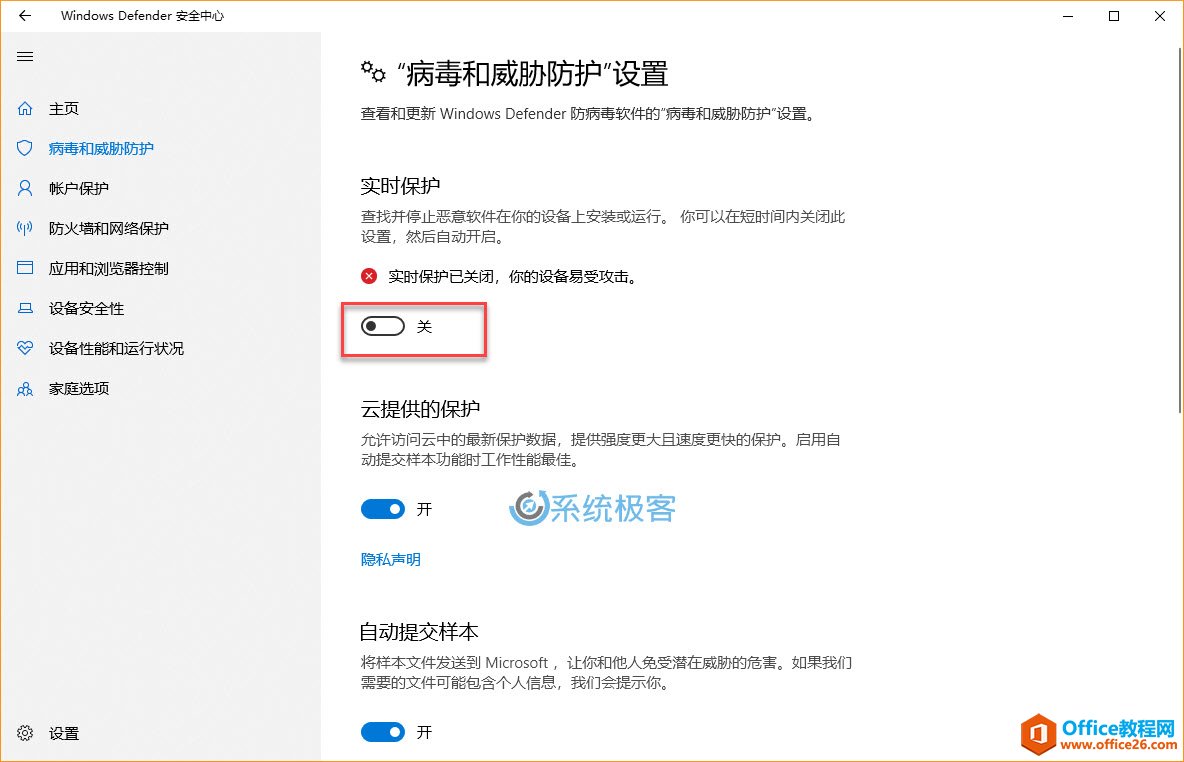Click the laptop icon for 设备安全性

point(25,308)
